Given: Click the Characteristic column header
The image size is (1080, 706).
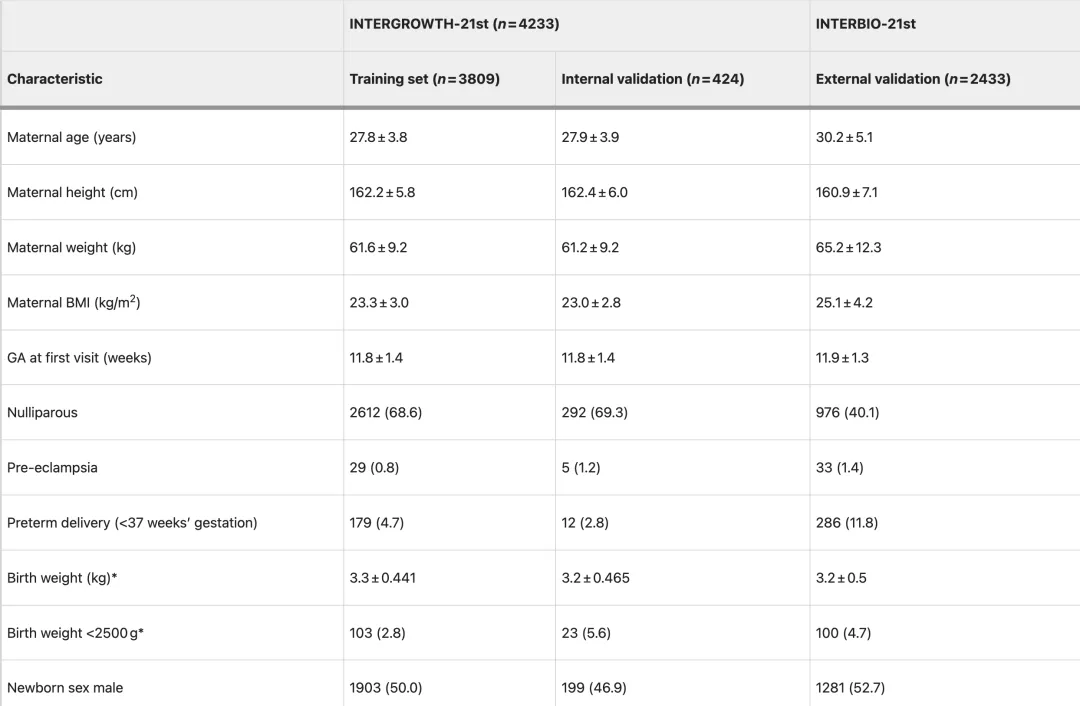Looking at the screenshot, I should pos(55,79).
